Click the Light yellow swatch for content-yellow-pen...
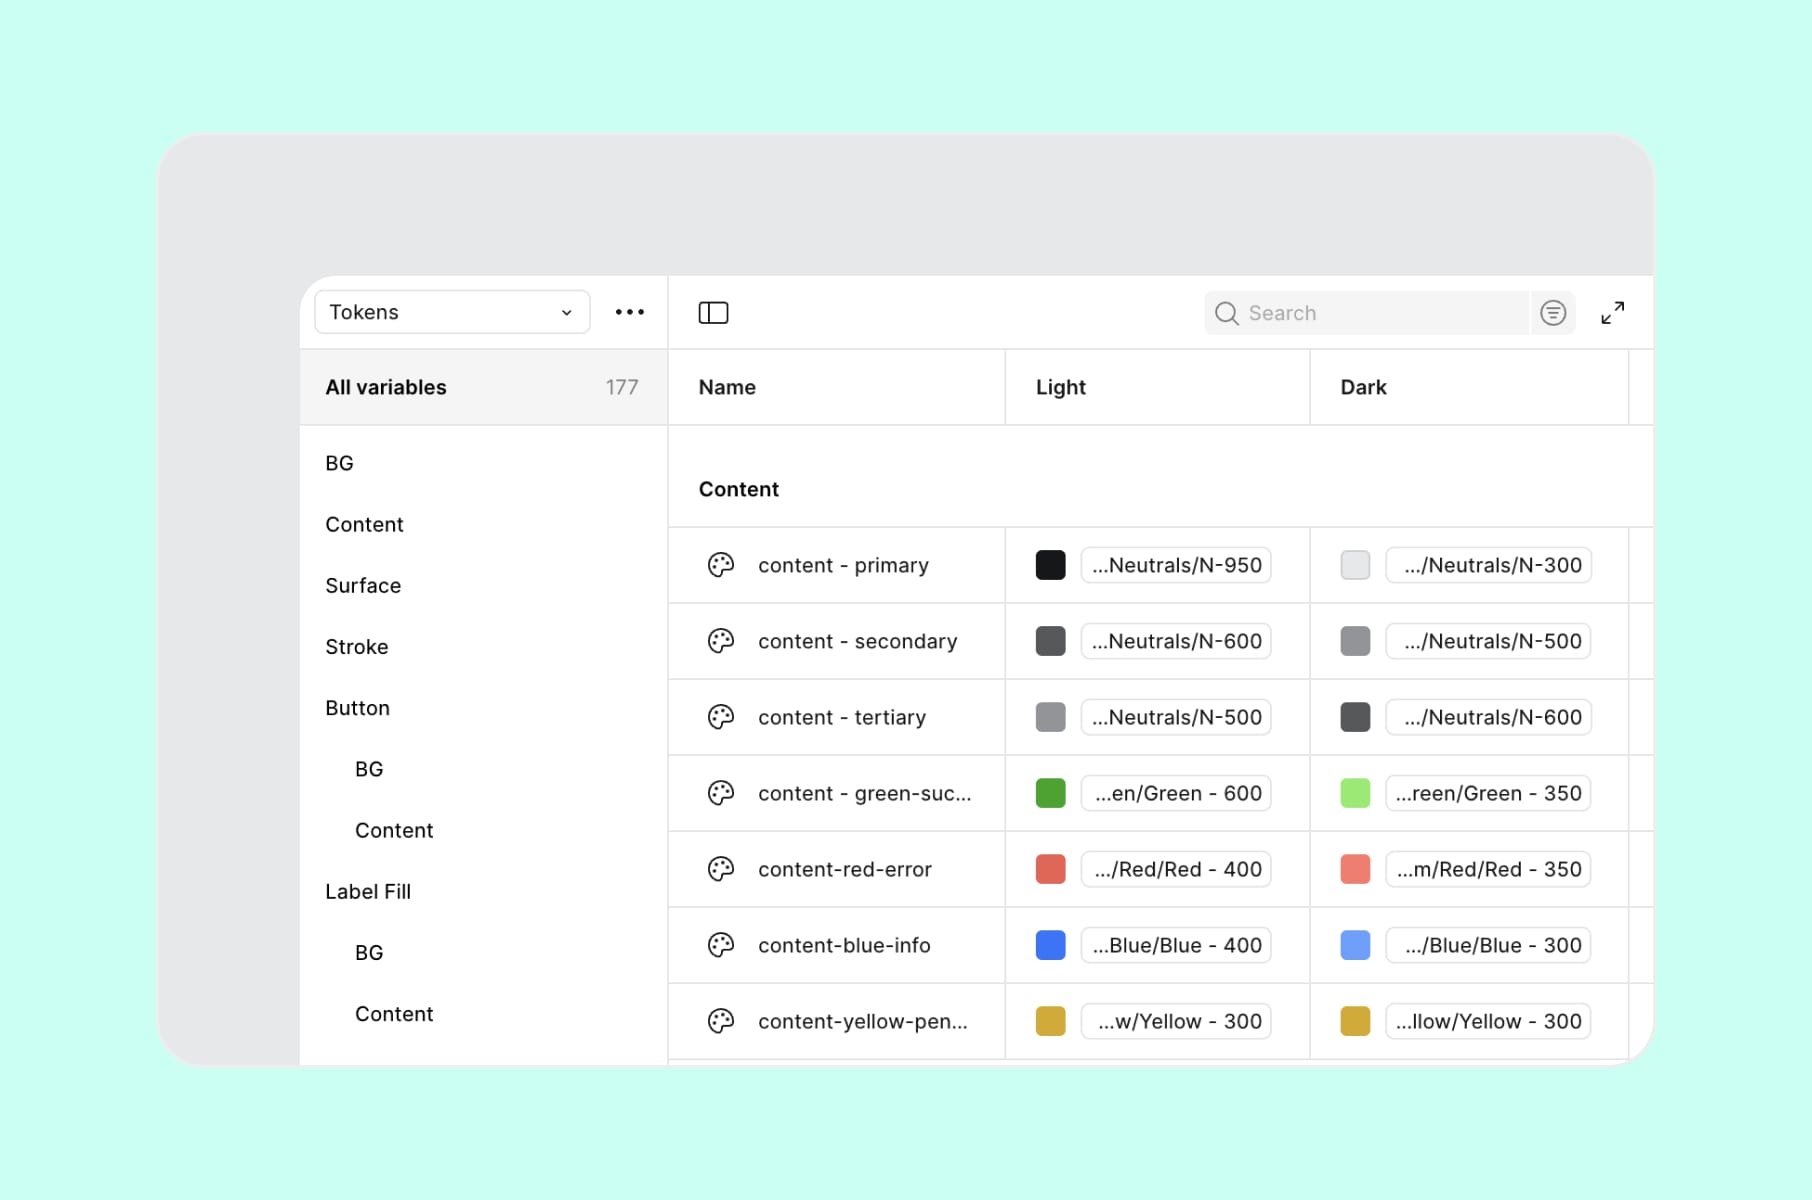Screen dimensions: 1812x1200 coord(1050,1021)
